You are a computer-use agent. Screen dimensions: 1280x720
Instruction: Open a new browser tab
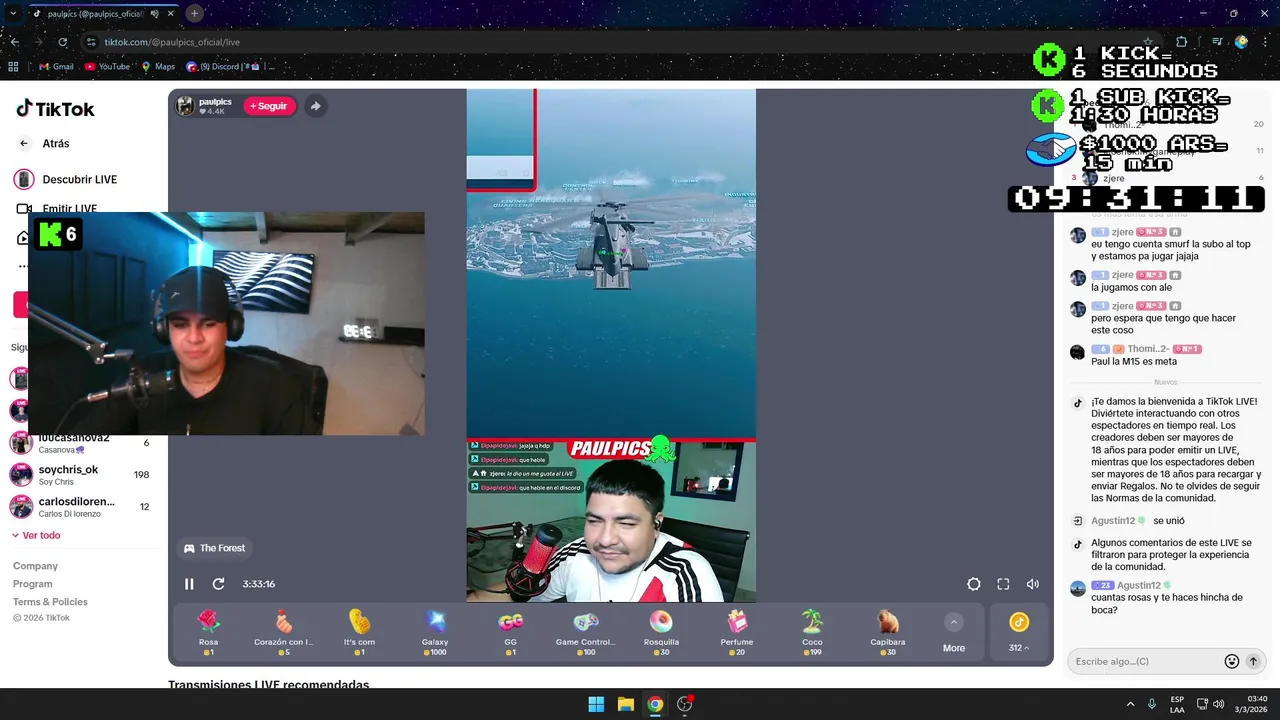click(194, 13)
